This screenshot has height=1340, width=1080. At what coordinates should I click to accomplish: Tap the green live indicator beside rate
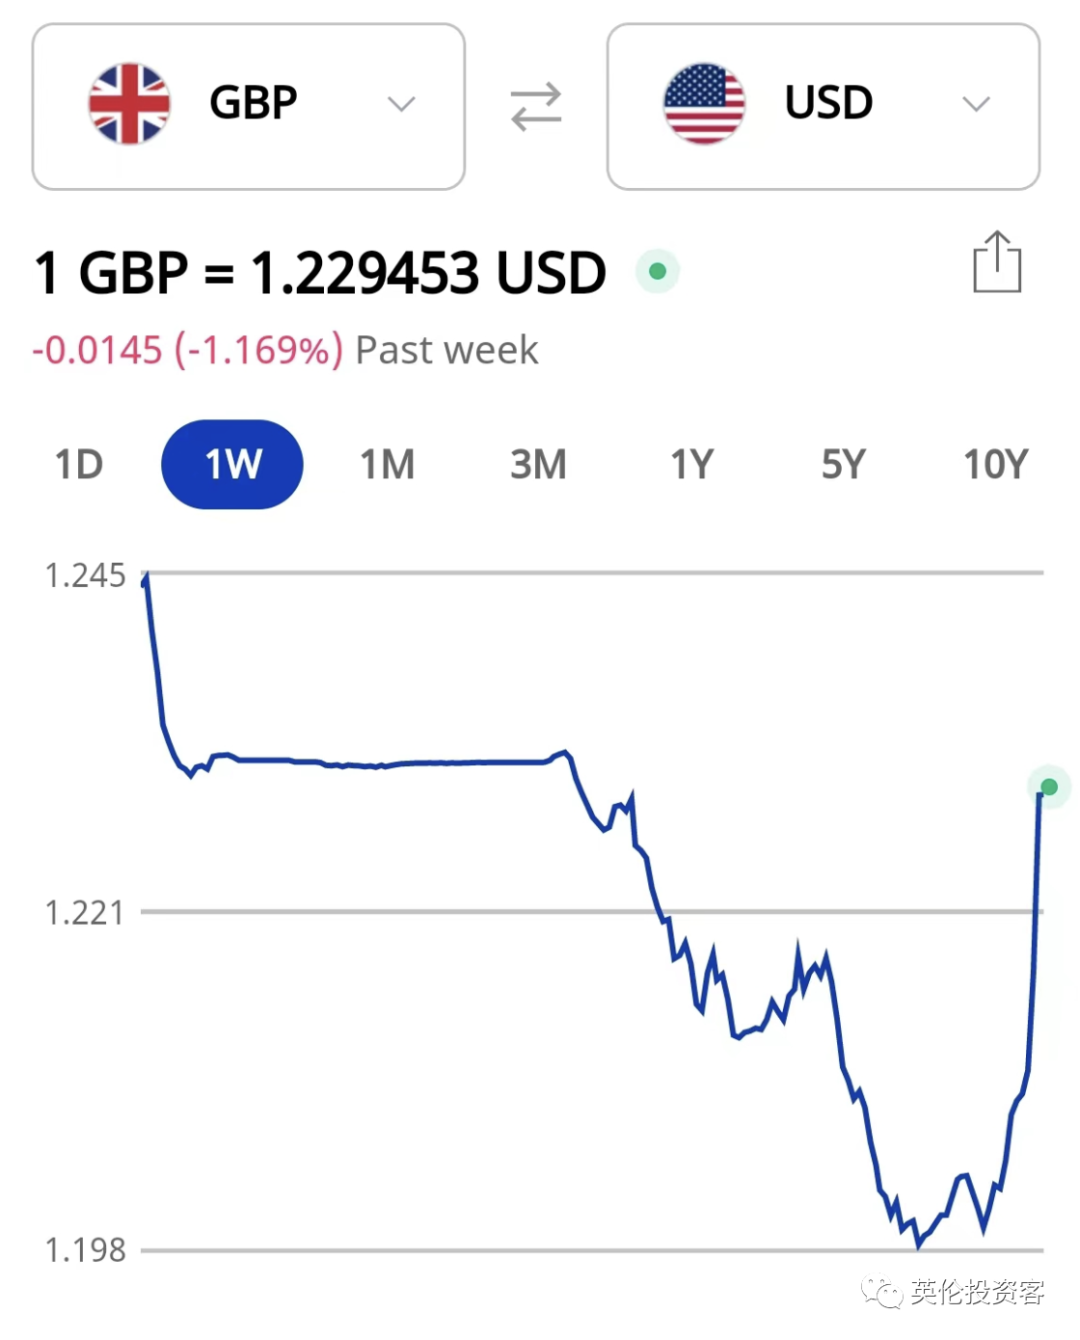click(657, 271)
